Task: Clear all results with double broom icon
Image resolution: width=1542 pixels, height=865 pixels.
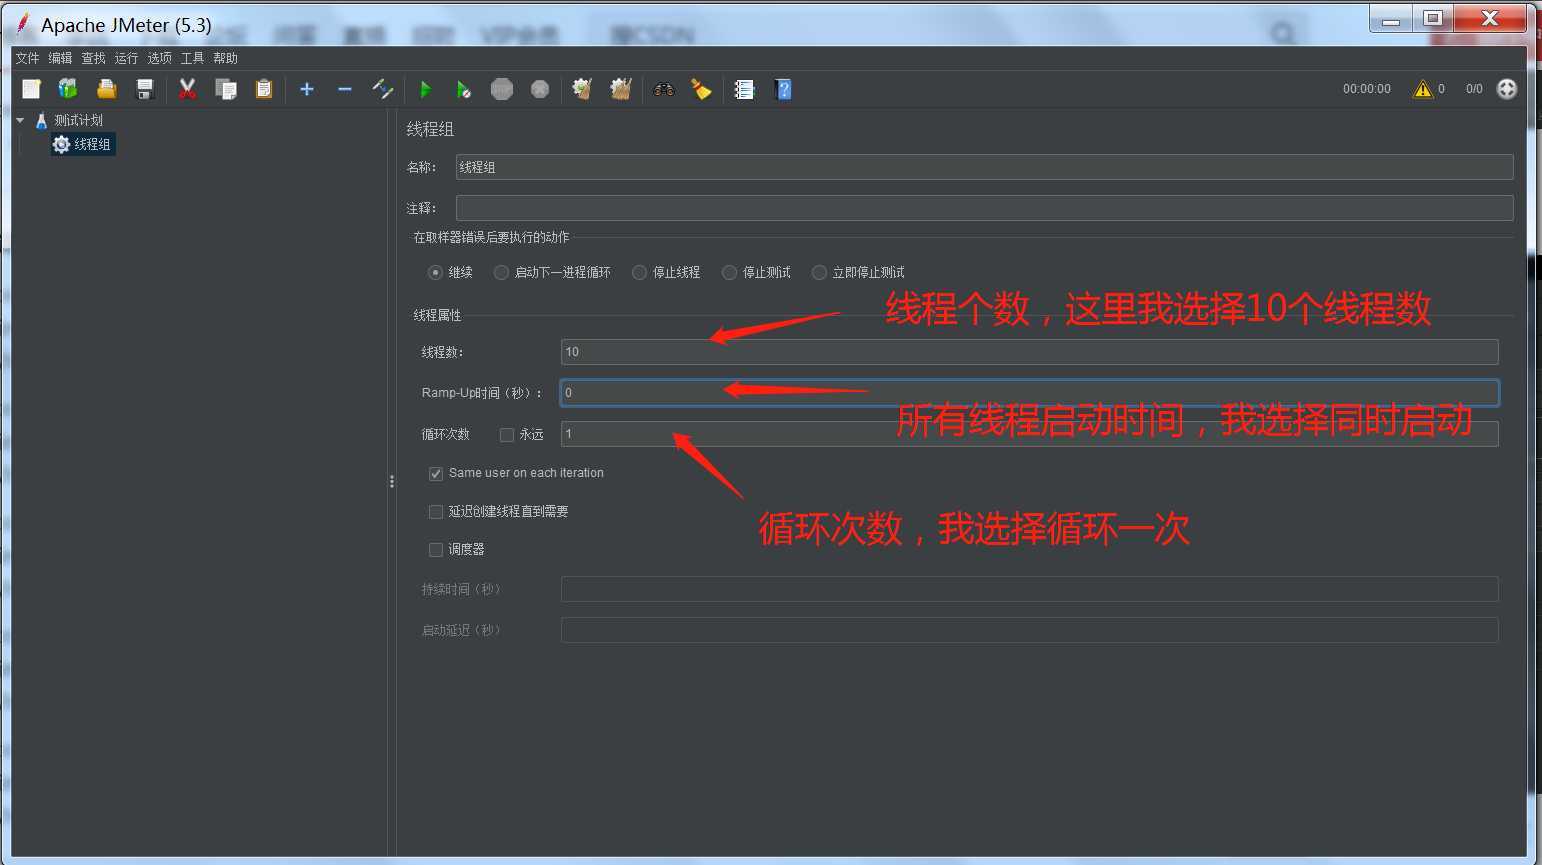Action: point(621,89)
